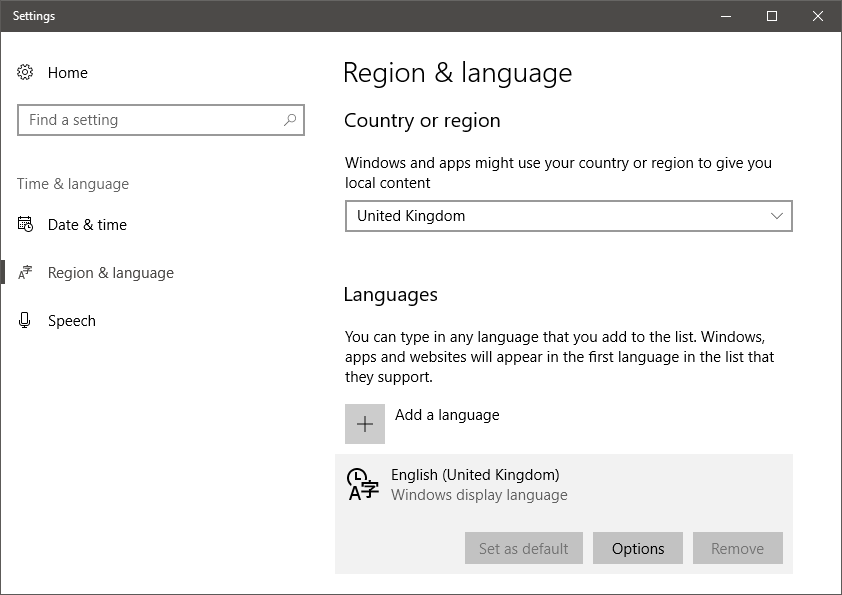Go to the Date & time section
Image resolution: width=842 pixels, height=595 pixels.
(x=87, y=225)
